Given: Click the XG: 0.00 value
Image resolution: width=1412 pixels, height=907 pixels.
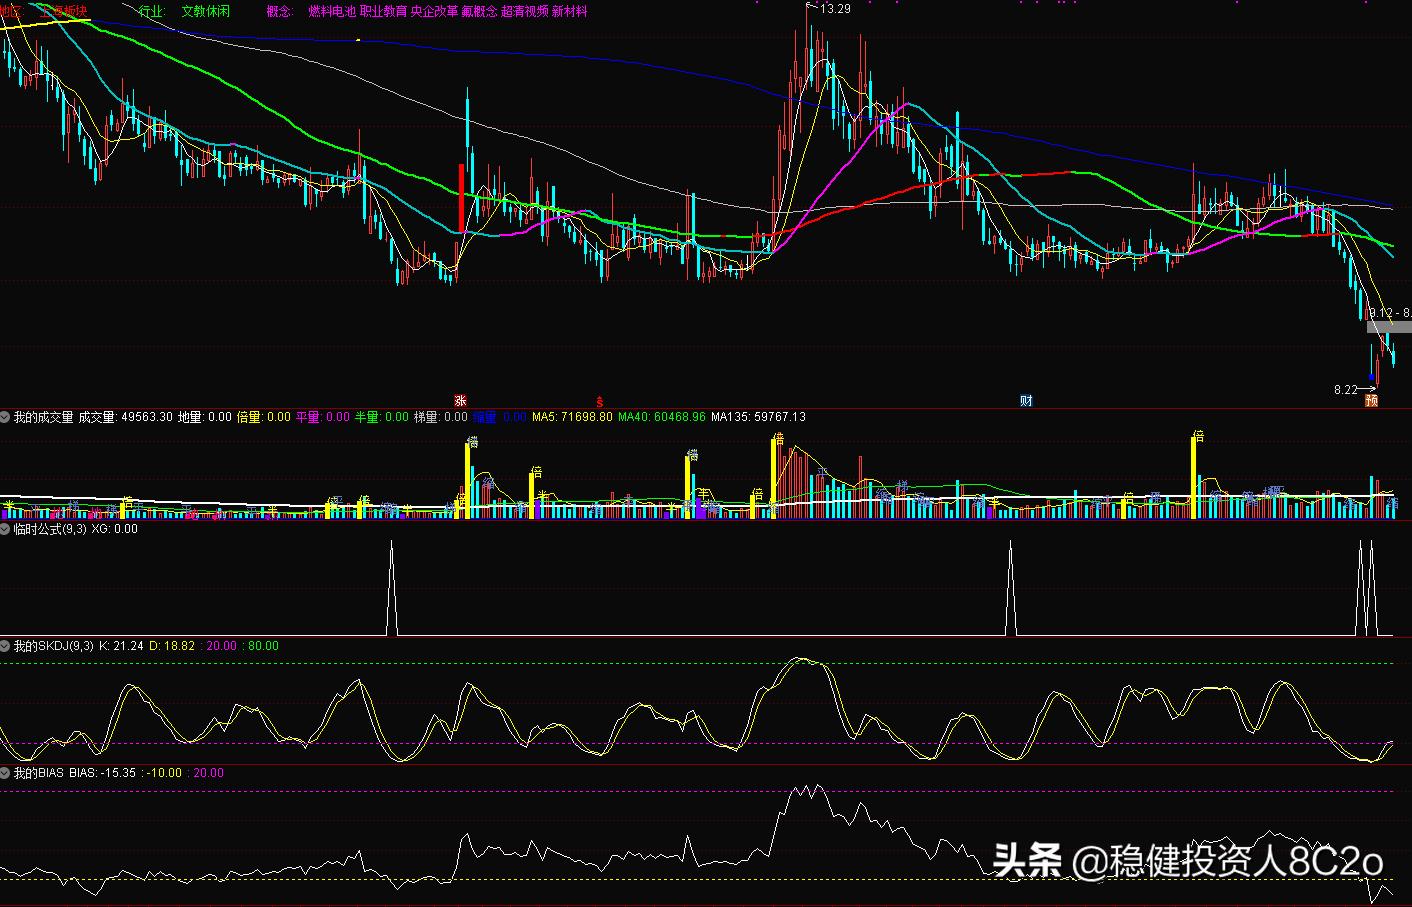Looking at the screenshot, I should 115,529.
